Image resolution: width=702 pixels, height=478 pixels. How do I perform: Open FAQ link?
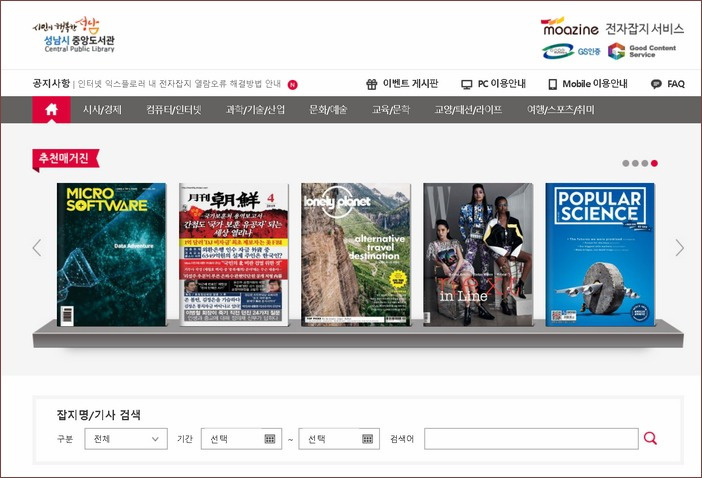[676, 84]
